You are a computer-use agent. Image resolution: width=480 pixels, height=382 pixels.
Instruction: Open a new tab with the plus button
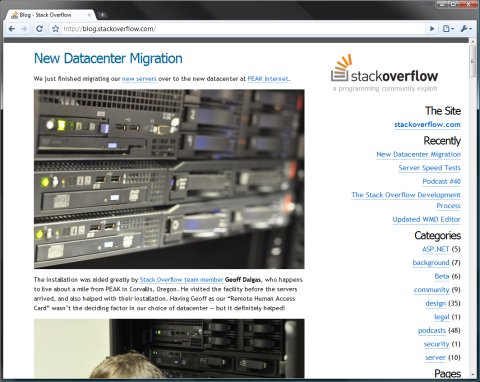click(x=102, y=15)
